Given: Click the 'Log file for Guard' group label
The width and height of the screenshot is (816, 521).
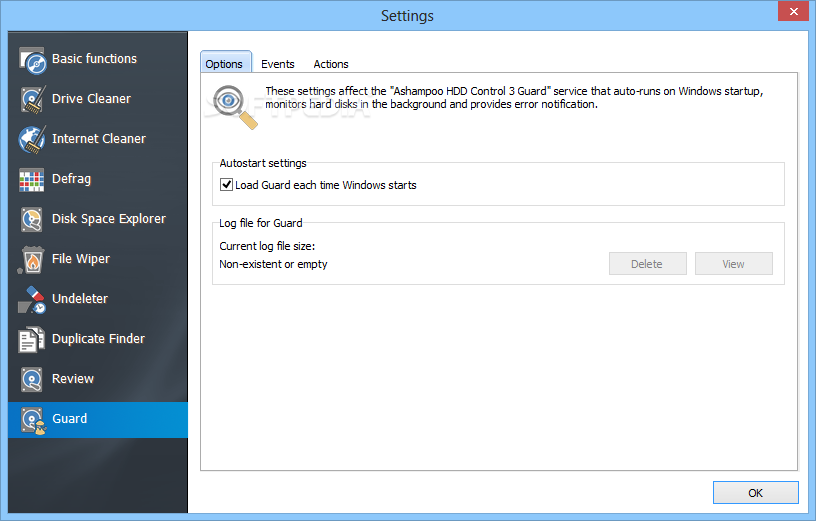Looking at the screenshot, I should coord(261,223).
